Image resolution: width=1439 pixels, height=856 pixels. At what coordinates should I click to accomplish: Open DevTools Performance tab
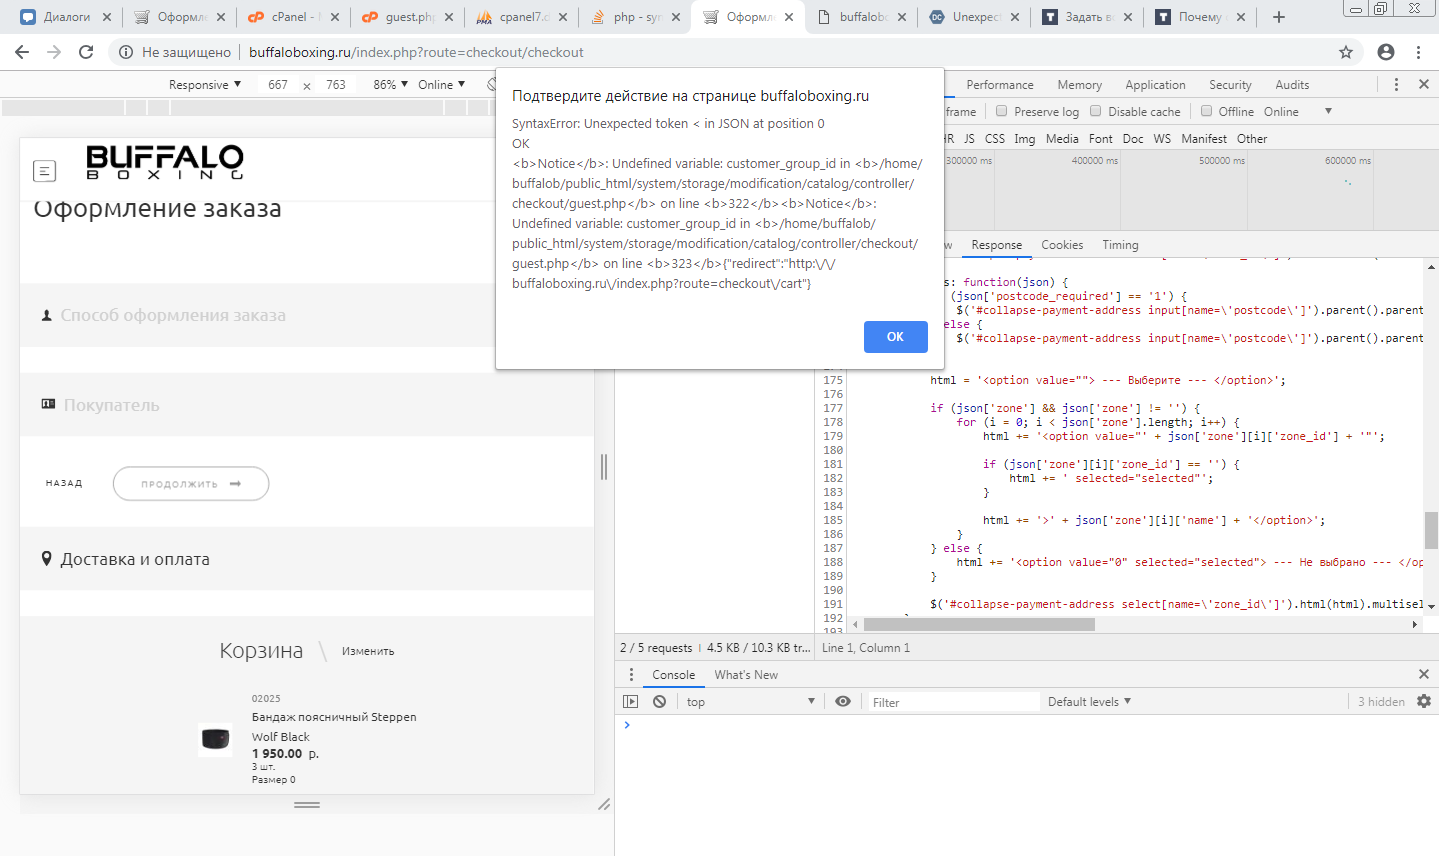tap(1000, 85)
